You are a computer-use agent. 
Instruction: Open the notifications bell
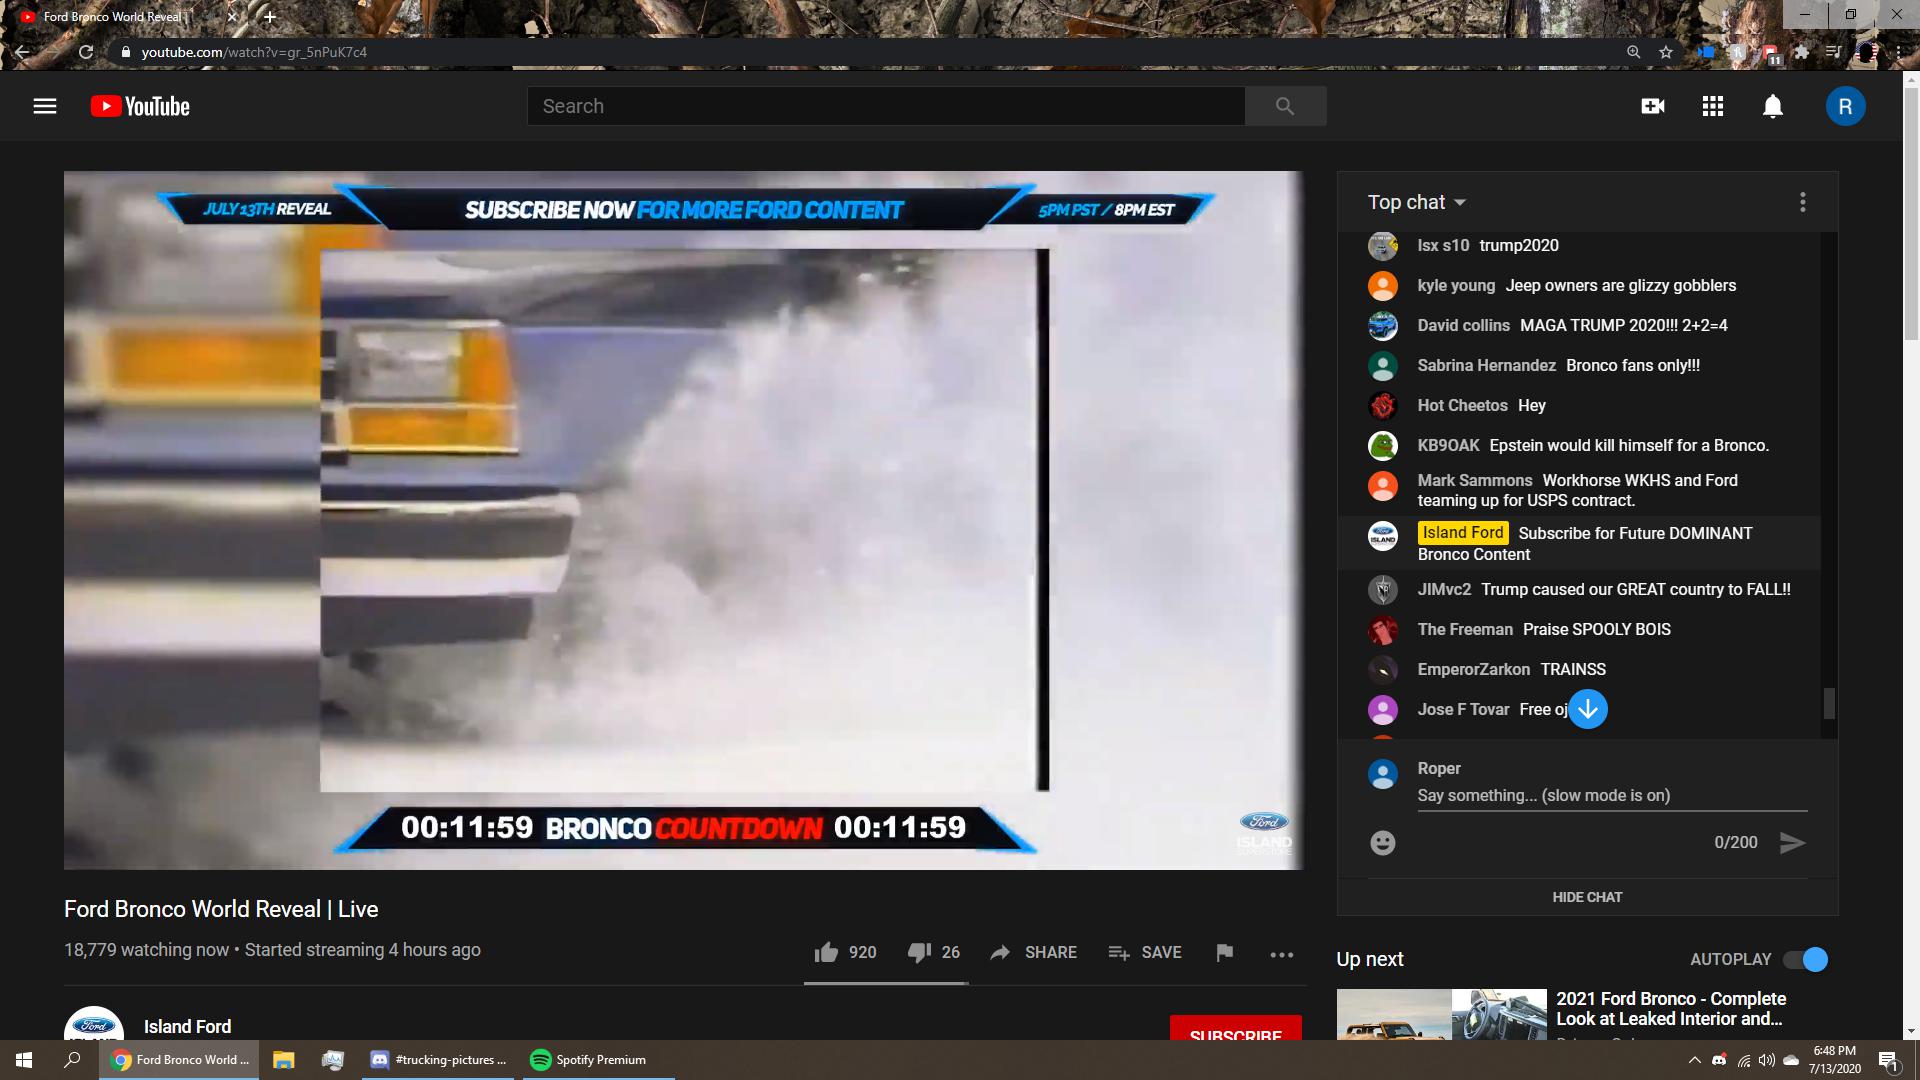tap(1772, 106)
